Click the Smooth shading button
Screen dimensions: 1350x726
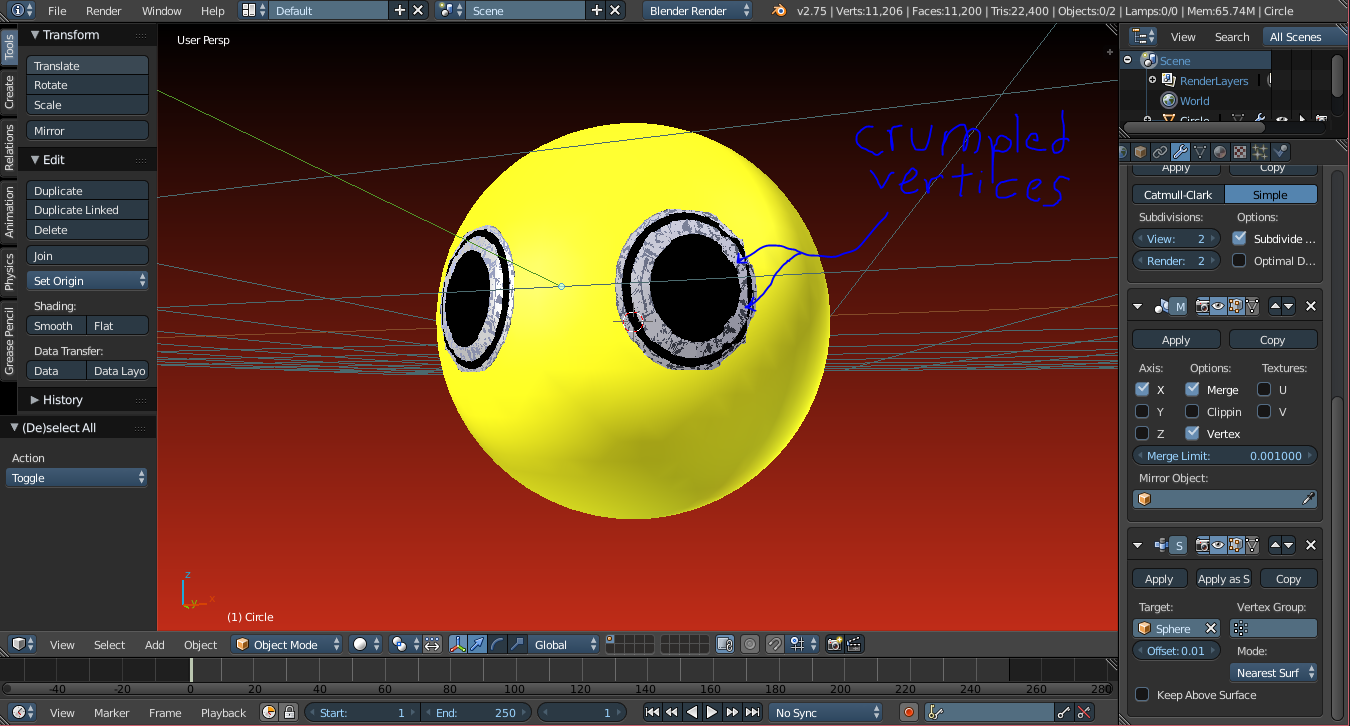pos(56,326)
